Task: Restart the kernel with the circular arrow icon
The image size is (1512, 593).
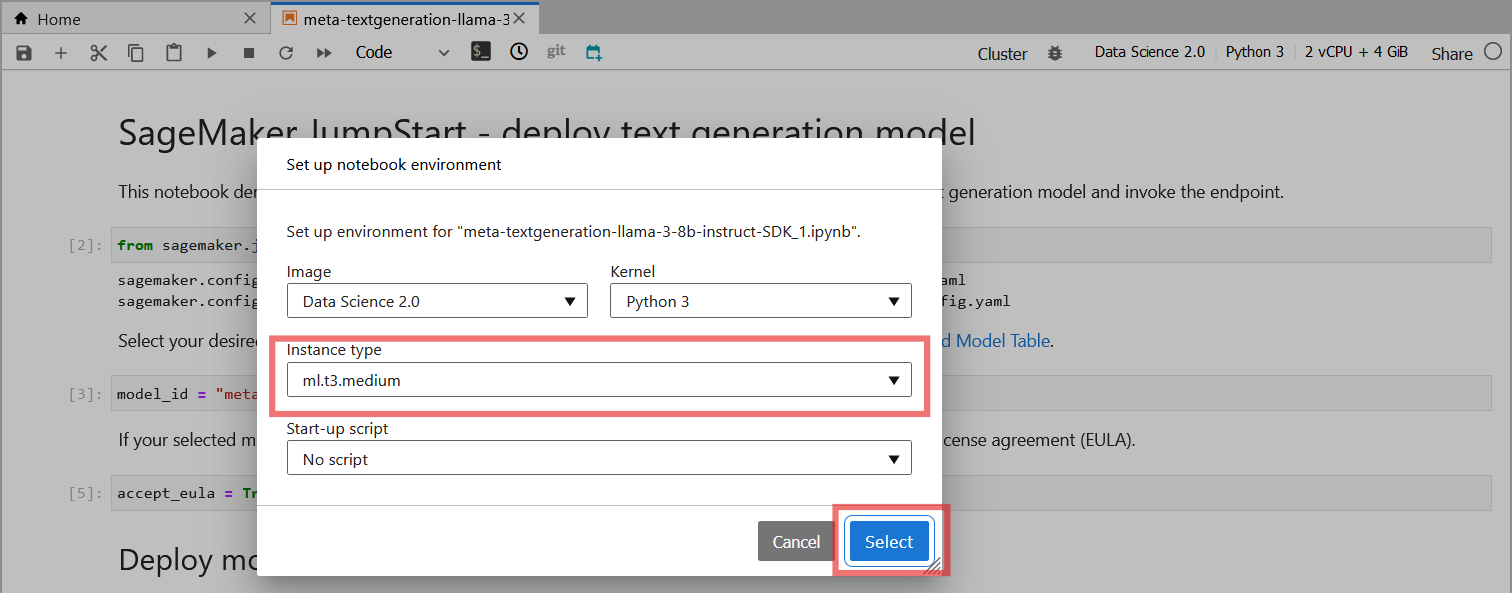Action: (286, 53)
